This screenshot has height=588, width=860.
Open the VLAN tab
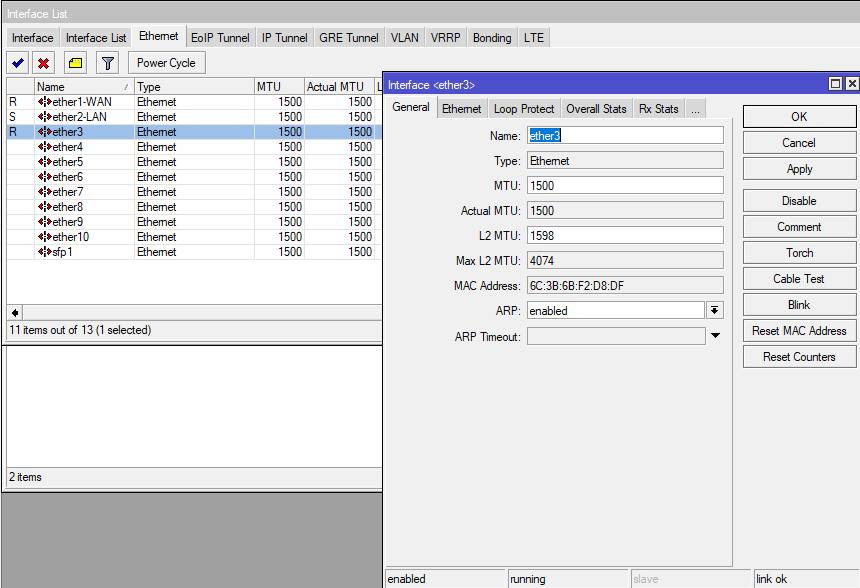405,38
